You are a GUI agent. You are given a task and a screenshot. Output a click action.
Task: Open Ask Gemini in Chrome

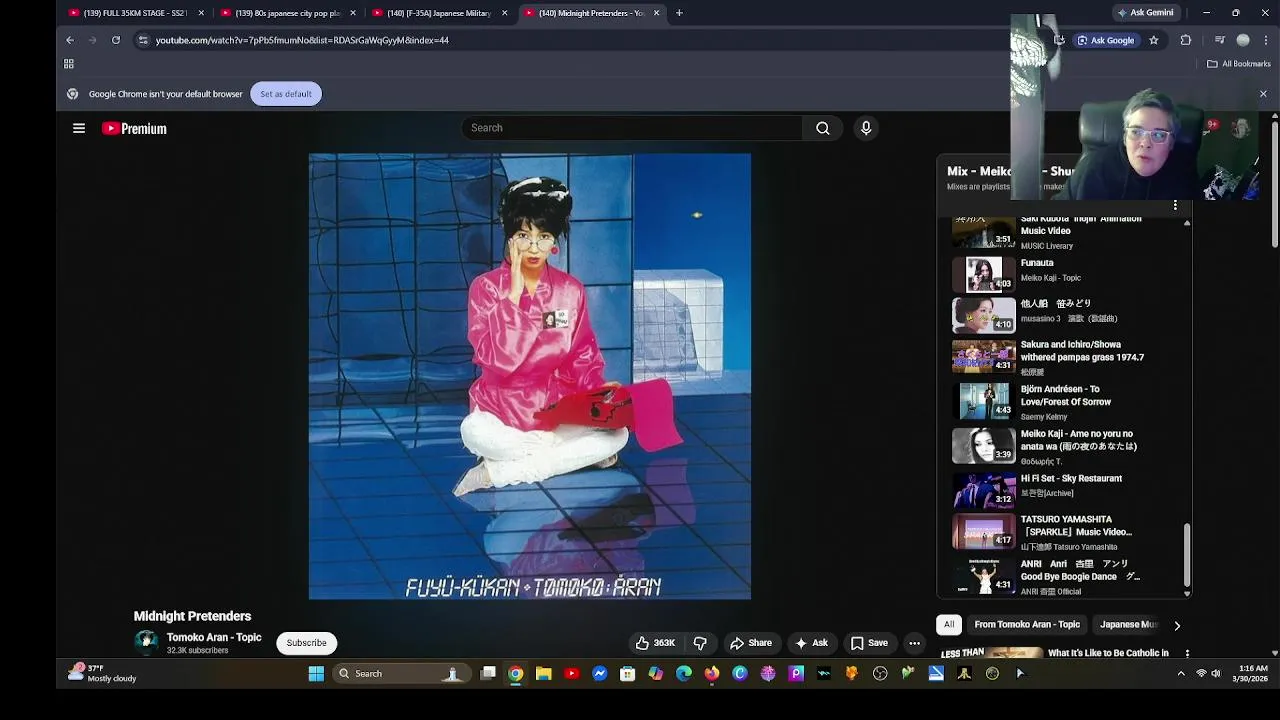point(1145,13)
